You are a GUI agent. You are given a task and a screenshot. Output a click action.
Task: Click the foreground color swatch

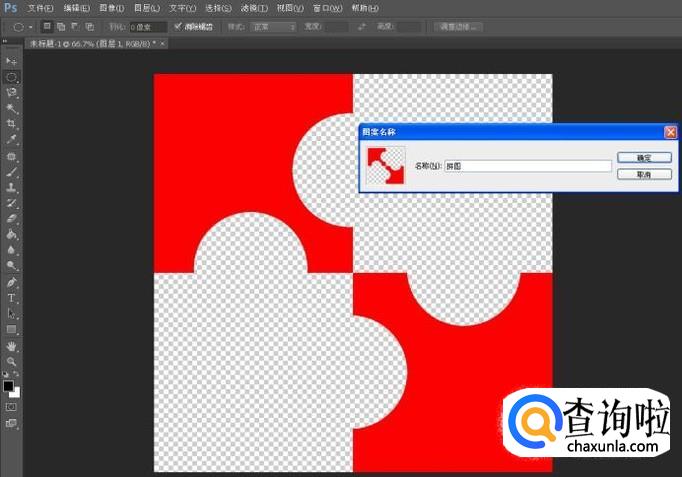coord(9,386)
